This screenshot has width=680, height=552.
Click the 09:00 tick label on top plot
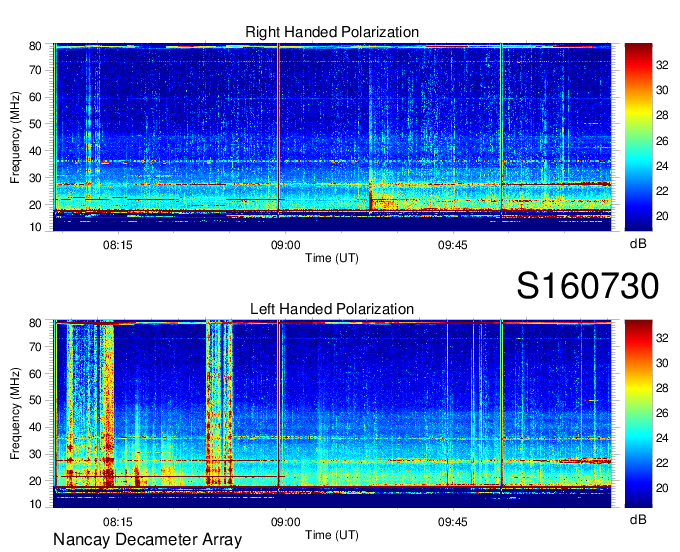[285, 245]
